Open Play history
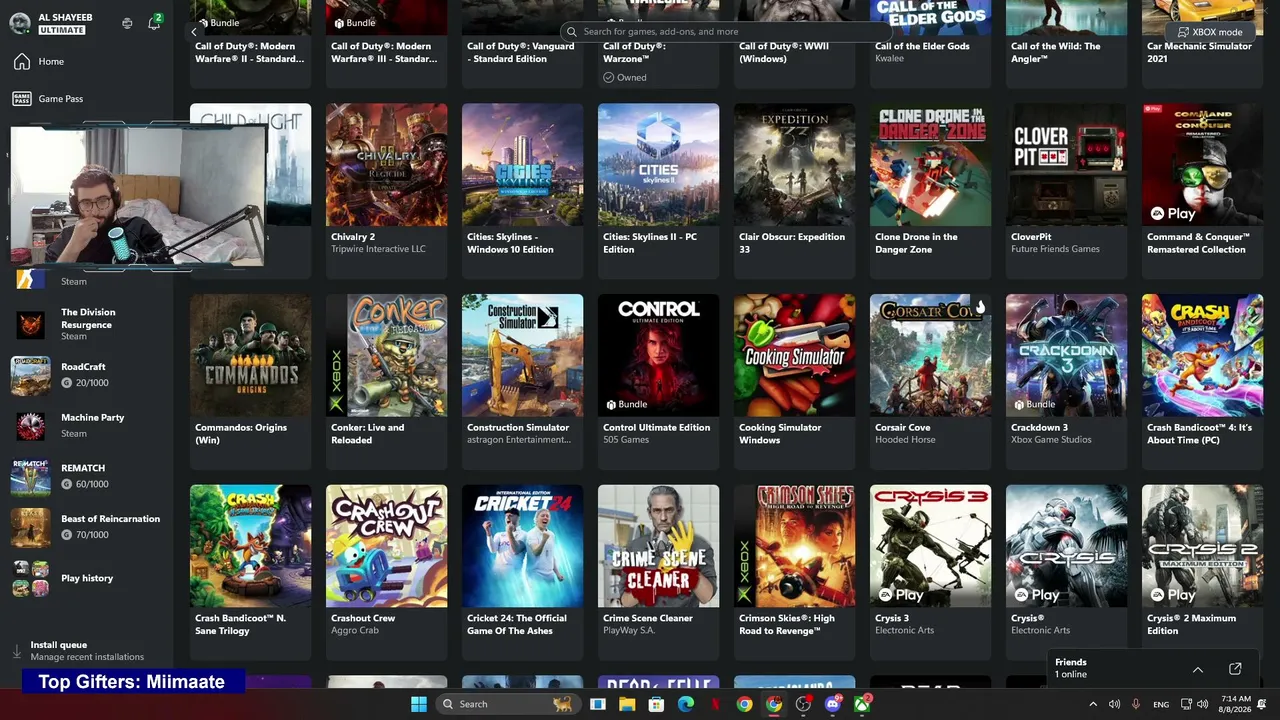Viewport: 1280px width, 720px height. pyautogui.click(x=87, y=578)
